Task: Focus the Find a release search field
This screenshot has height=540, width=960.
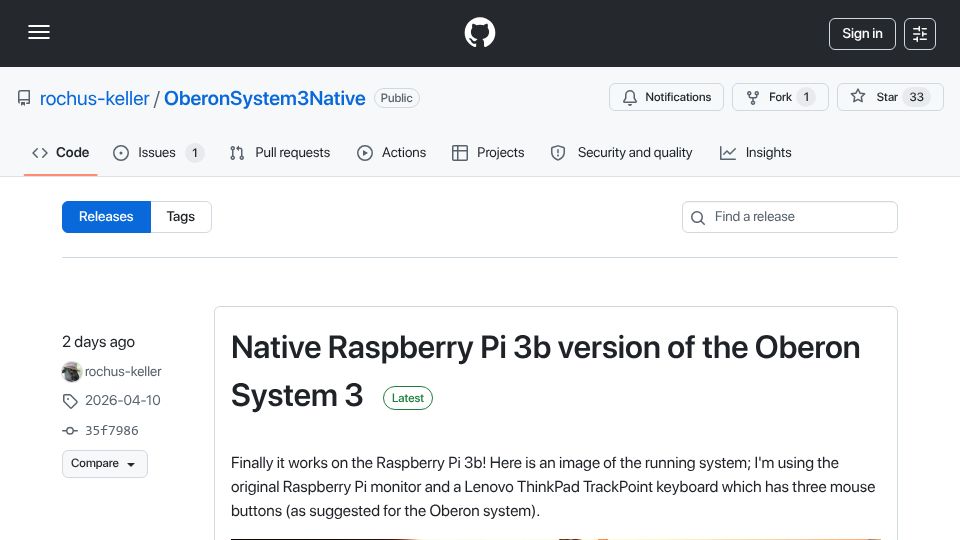Action: point(790,217)
